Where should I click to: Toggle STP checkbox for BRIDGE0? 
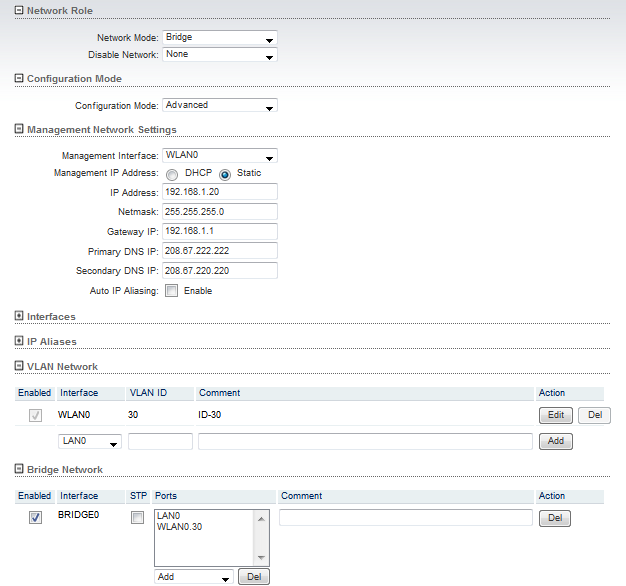point(138,517)
